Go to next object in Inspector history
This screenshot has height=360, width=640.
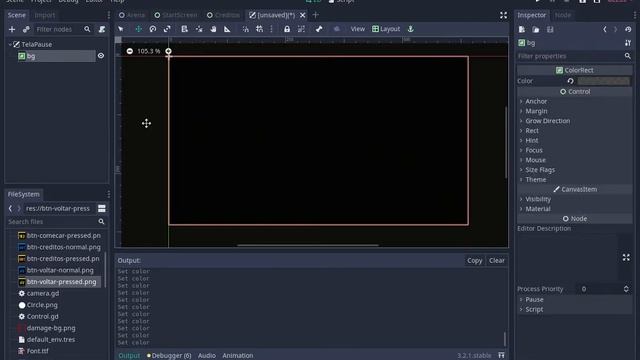point(616,29)
